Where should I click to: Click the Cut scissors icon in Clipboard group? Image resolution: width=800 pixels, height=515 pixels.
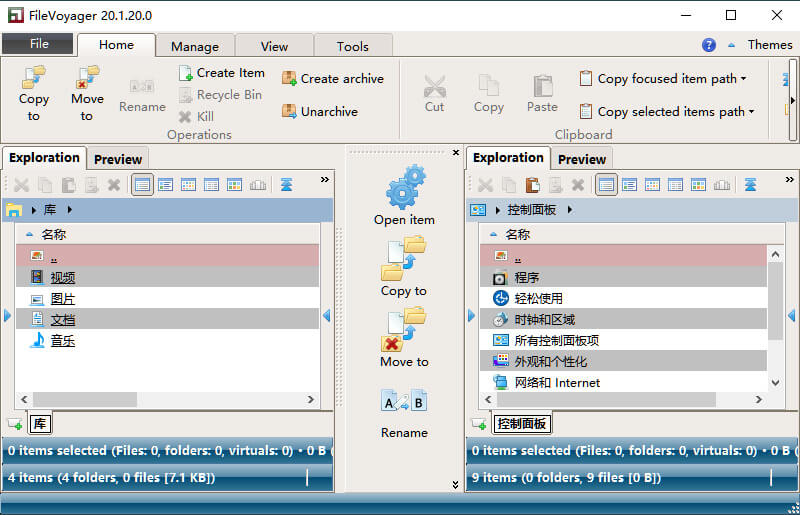(435, 86)
